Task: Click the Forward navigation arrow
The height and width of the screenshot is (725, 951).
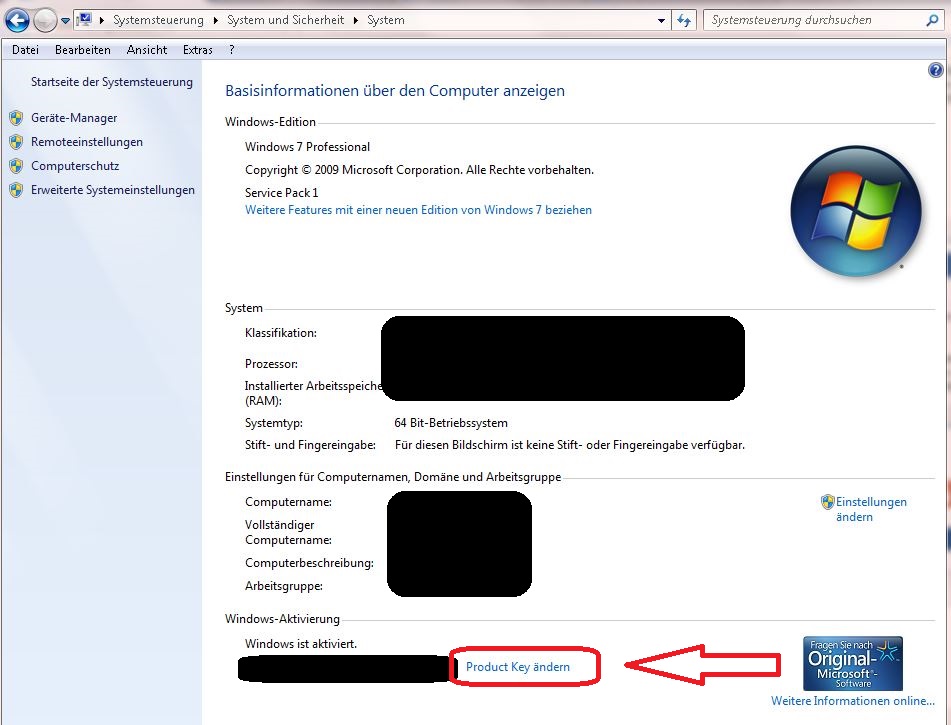Action: coord(45,21)
